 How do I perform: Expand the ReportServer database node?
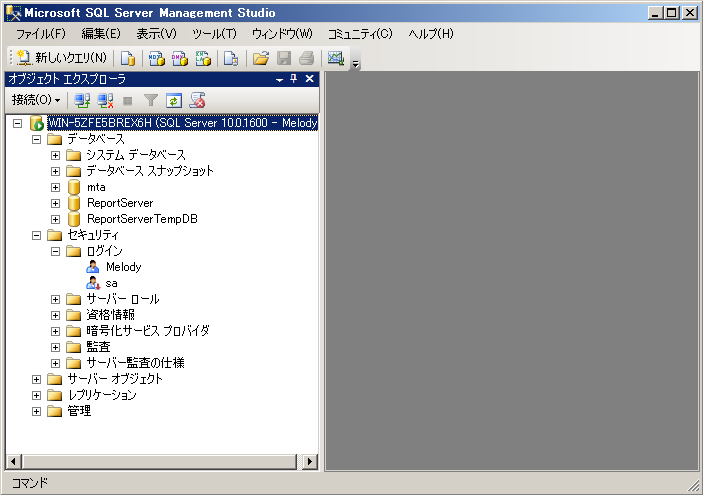[55, 203]
